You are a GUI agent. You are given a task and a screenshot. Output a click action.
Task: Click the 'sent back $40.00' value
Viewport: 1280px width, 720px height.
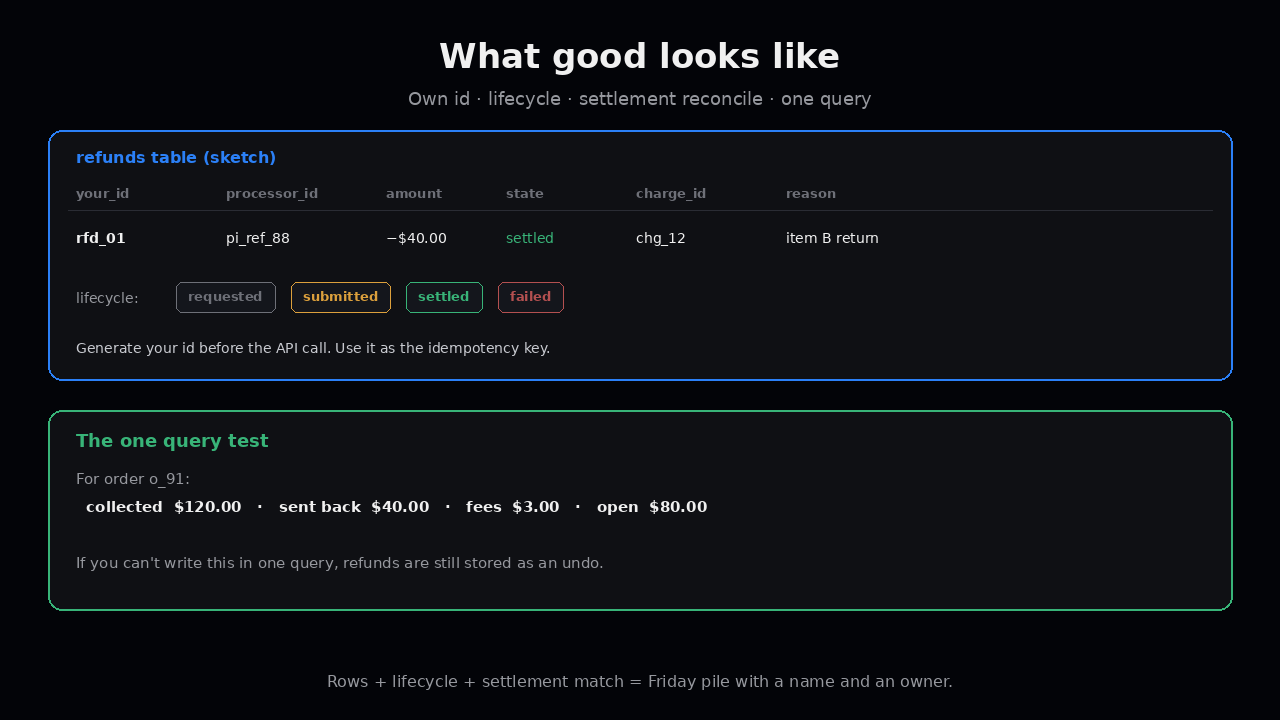coord(354,507)
